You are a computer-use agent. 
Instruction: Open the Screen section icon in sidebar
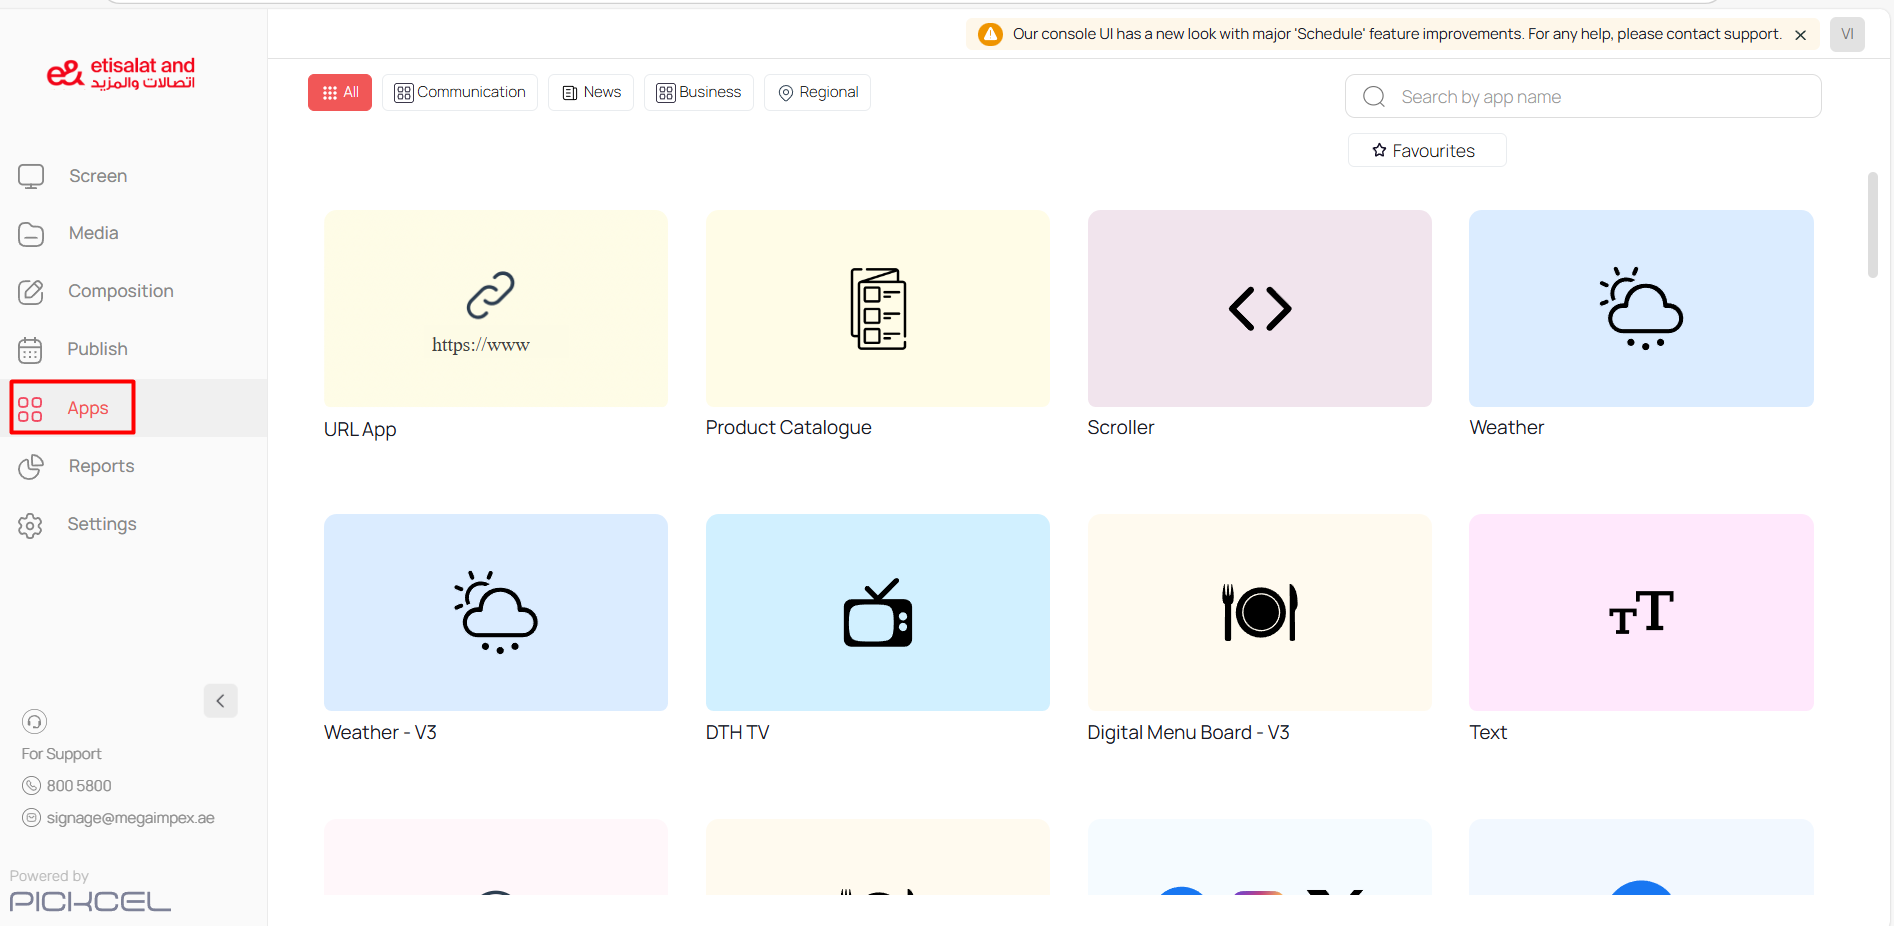click(x=31, y=176)
